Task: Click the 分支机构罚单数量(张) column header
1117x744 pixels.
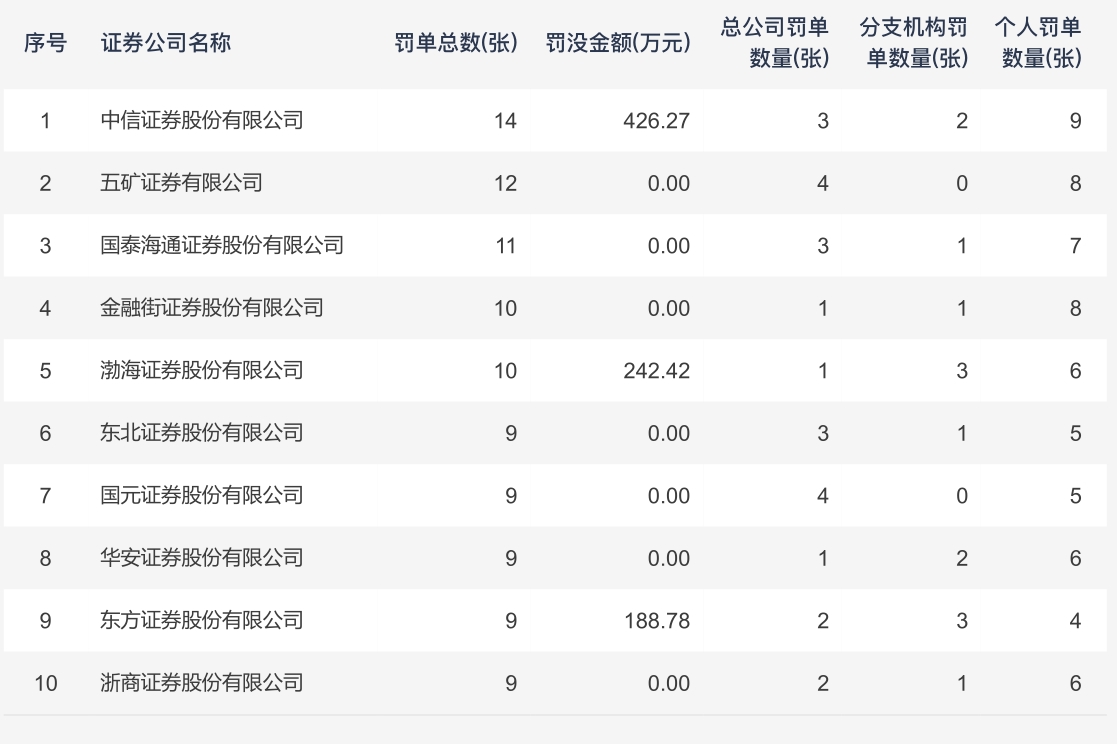Action: pos(913,43)
